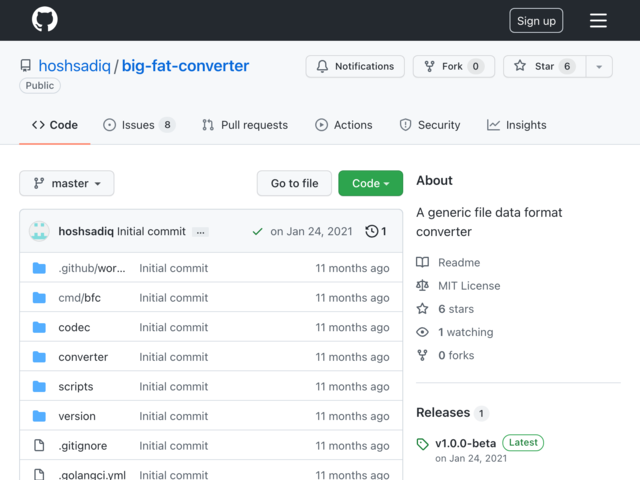Open the hamburger navigation menu
Image resolution: width=640 pixels, height=480 pixels.
598,20
